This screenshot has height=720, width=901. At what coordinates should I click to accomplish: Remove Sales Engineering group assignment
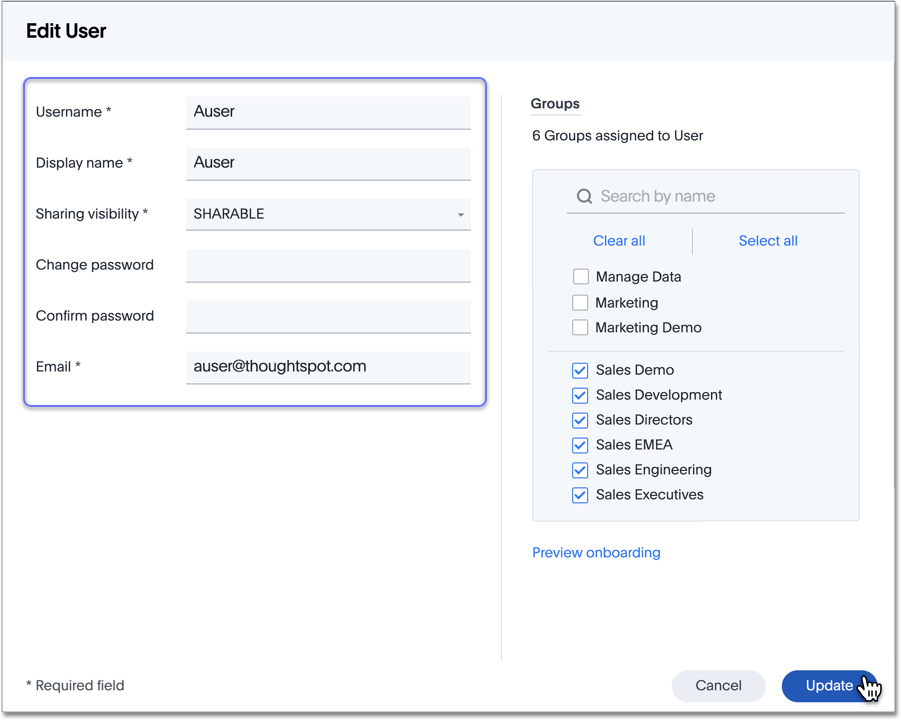point(580,470)
